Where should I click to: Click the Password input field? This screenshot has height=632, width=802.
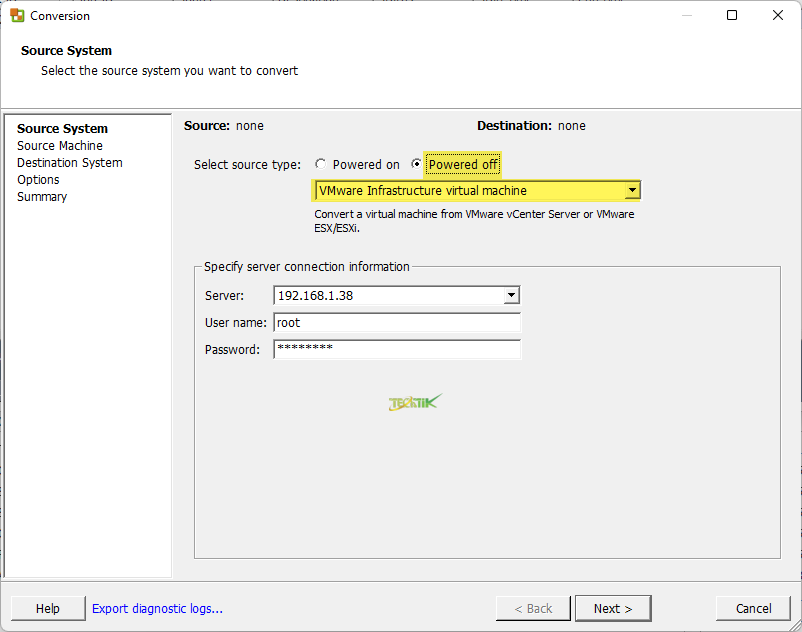click(397, 349)
